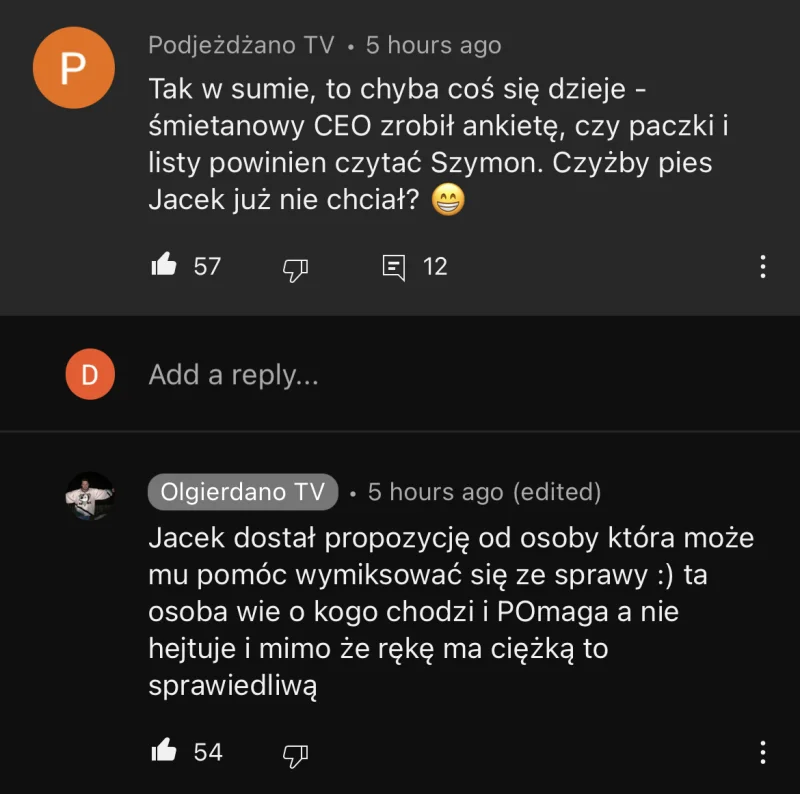Open the replies icon on the top comment
Image resolution: width=800 pixels, height=794 pixels.
coord(394,267)
